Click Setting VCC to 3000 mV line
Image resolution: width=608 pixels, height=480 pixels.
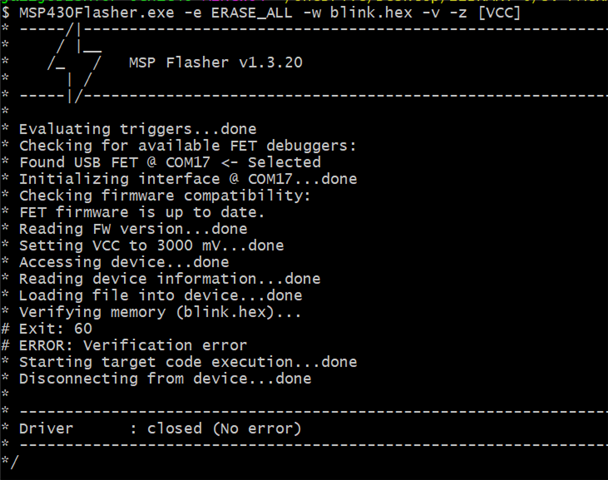152,246
